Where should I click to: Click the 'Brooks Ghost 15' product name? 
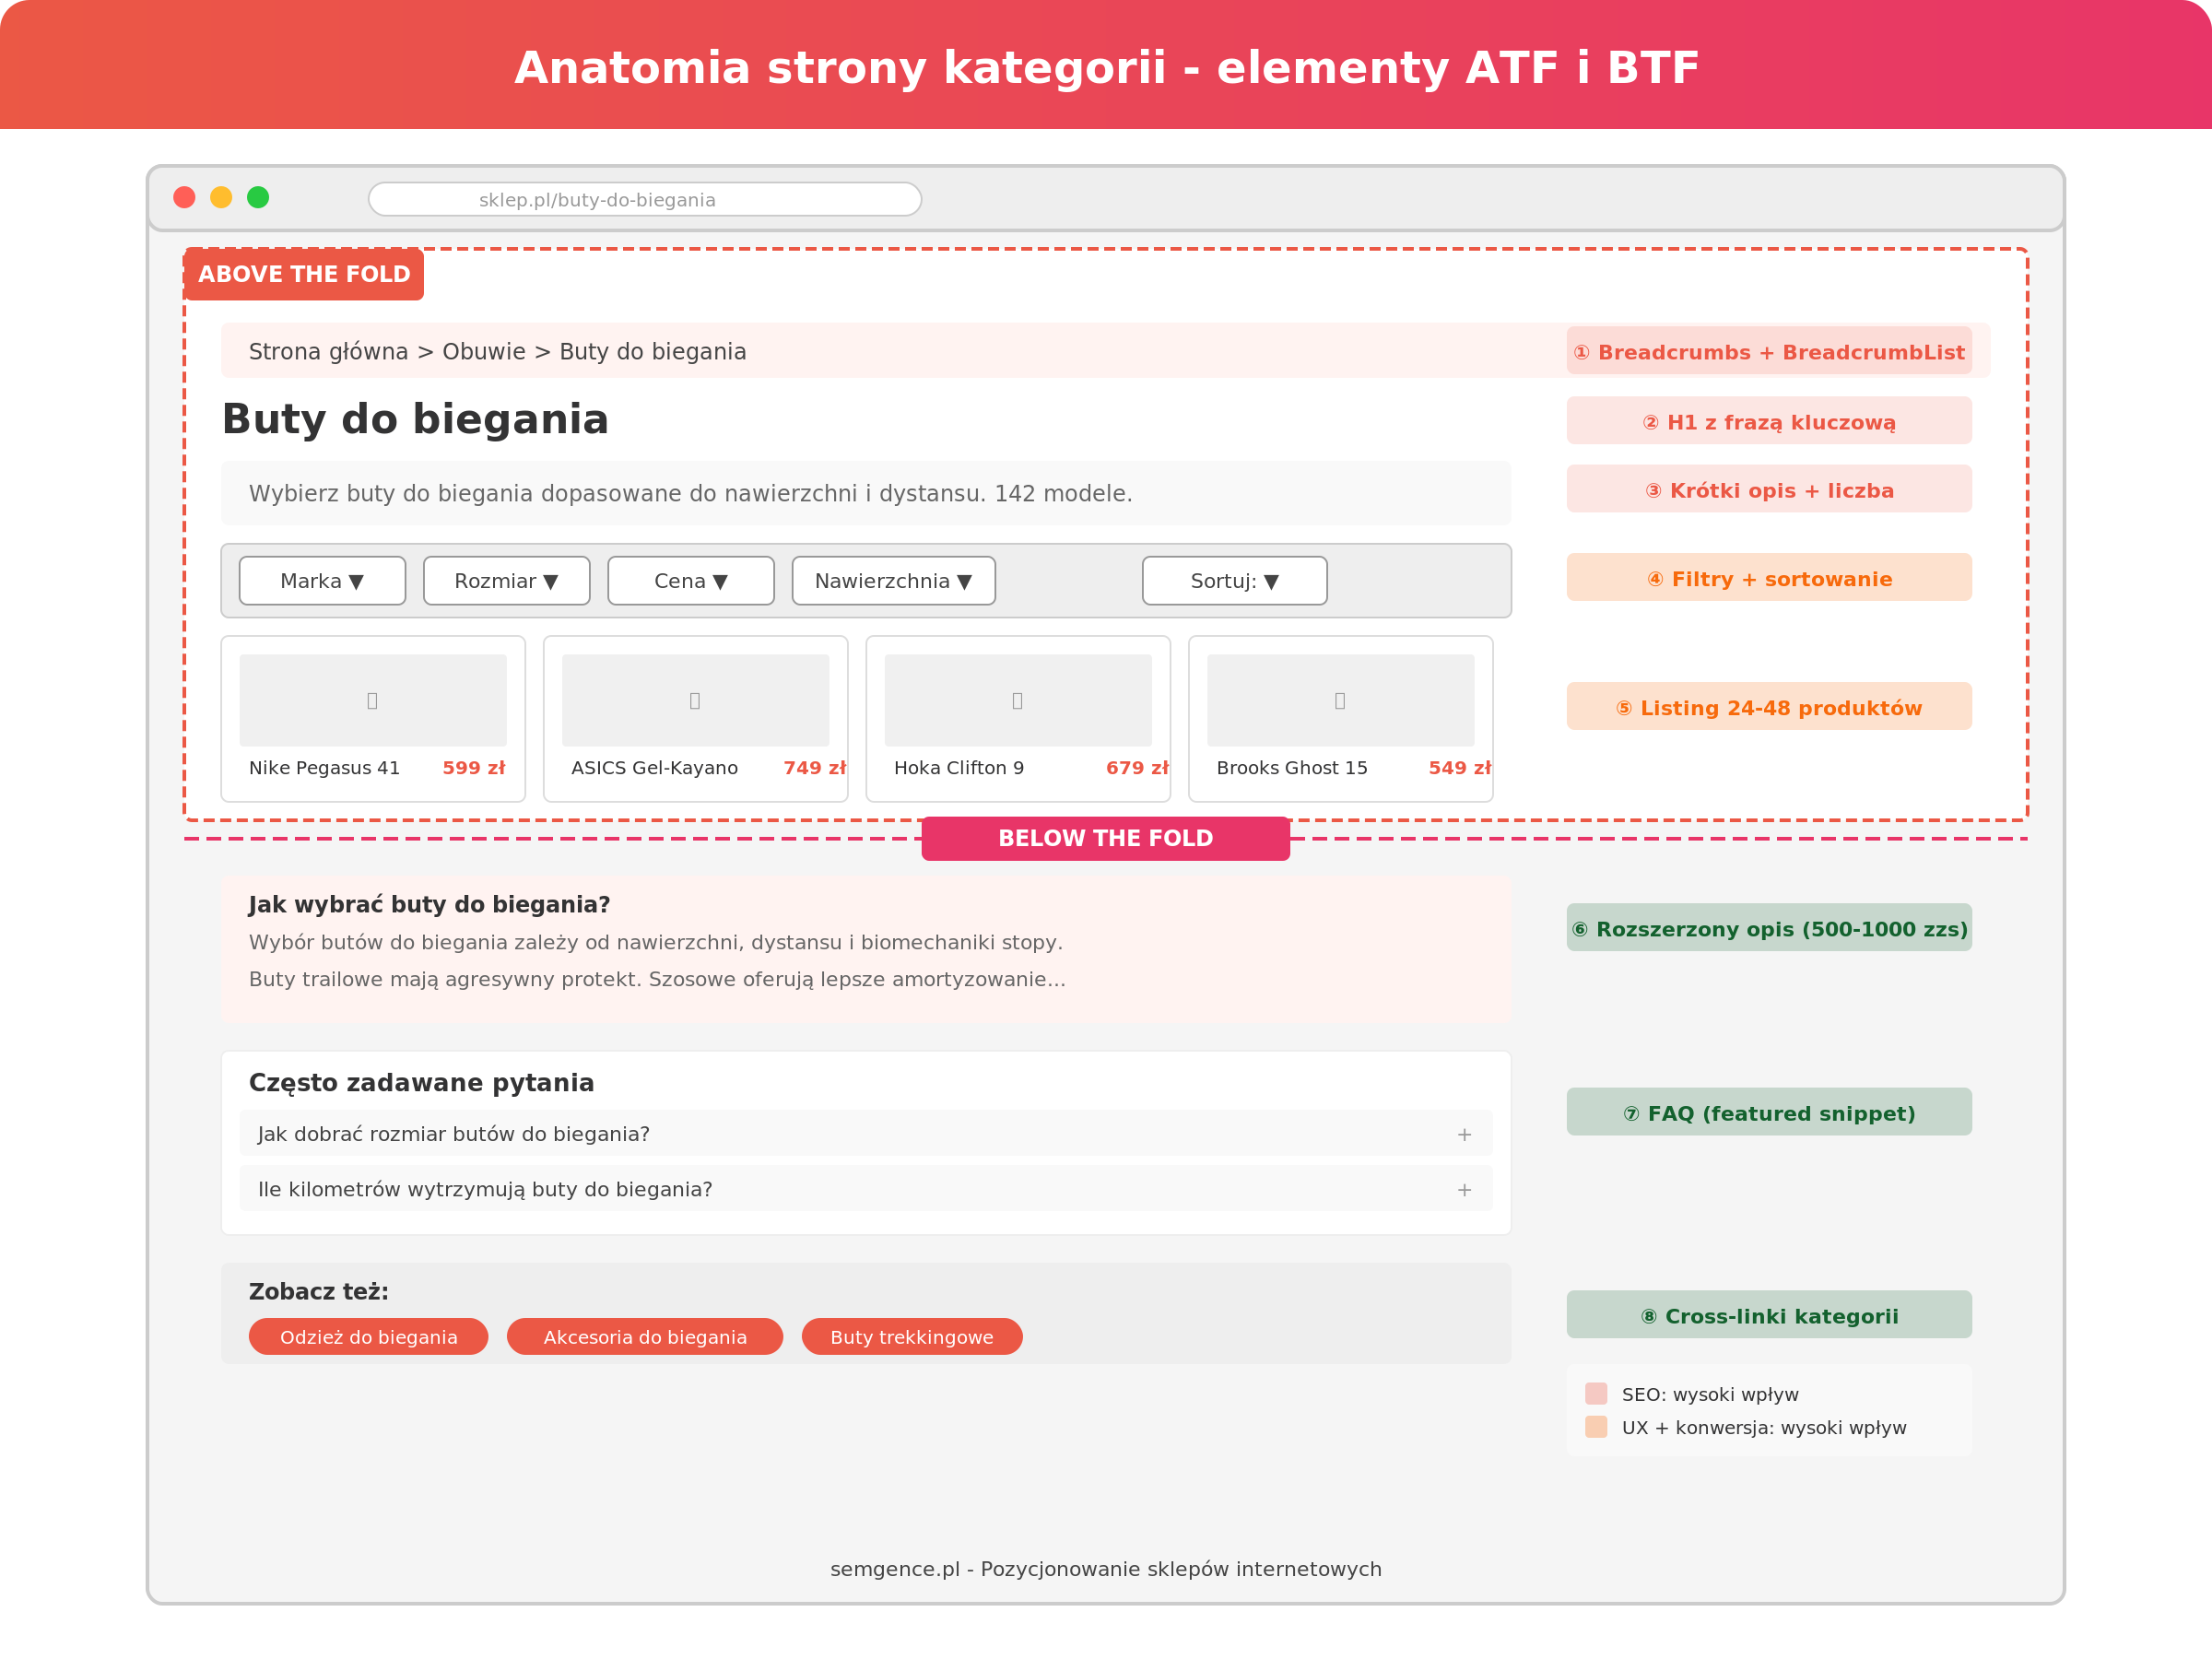point(1292,768)
